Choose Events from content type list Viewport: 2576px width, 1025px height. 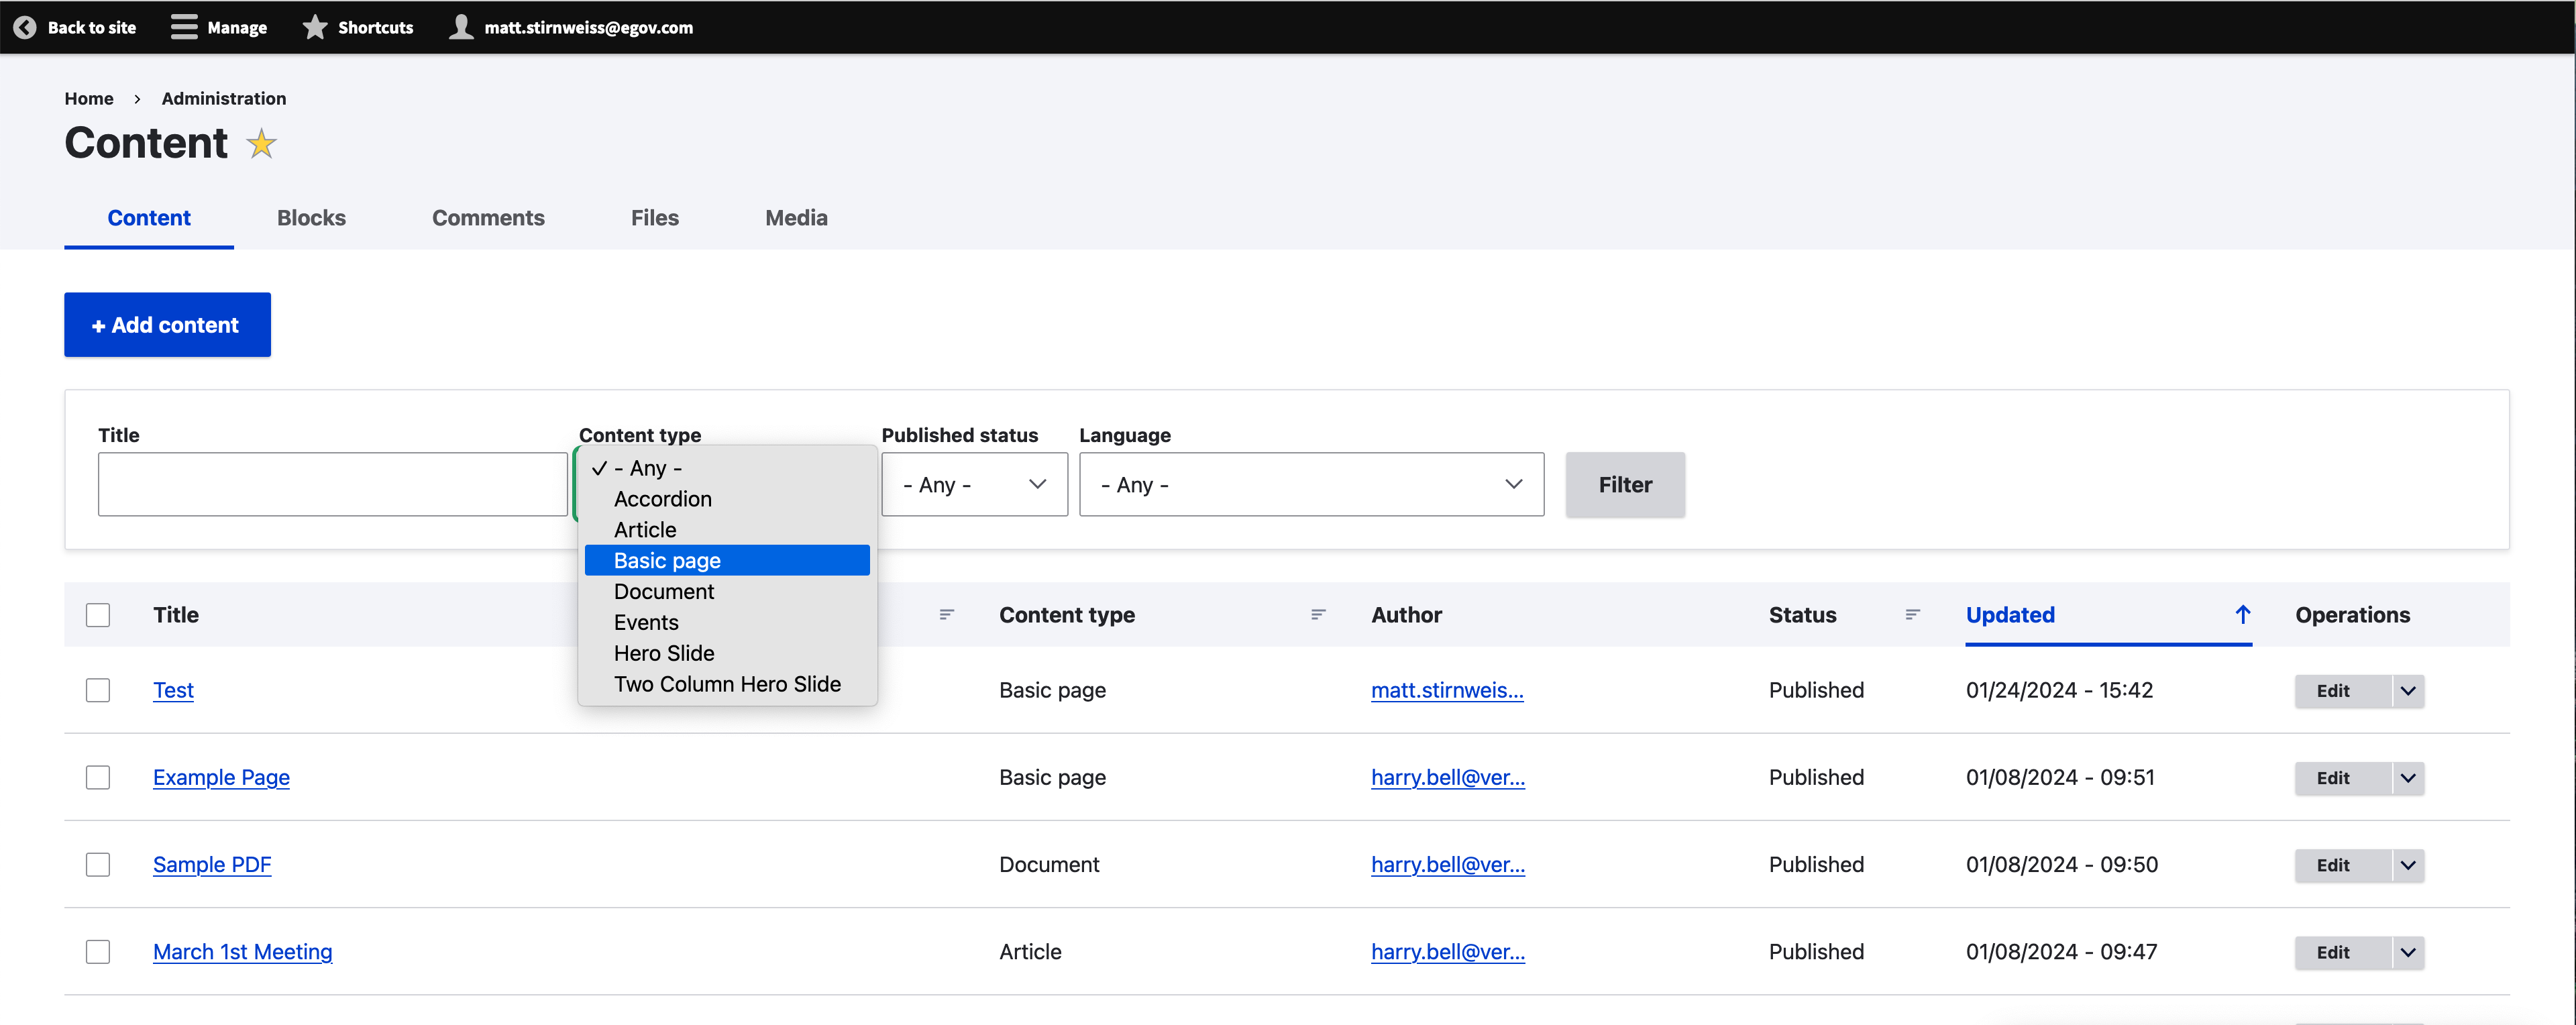tap(727, 622)
